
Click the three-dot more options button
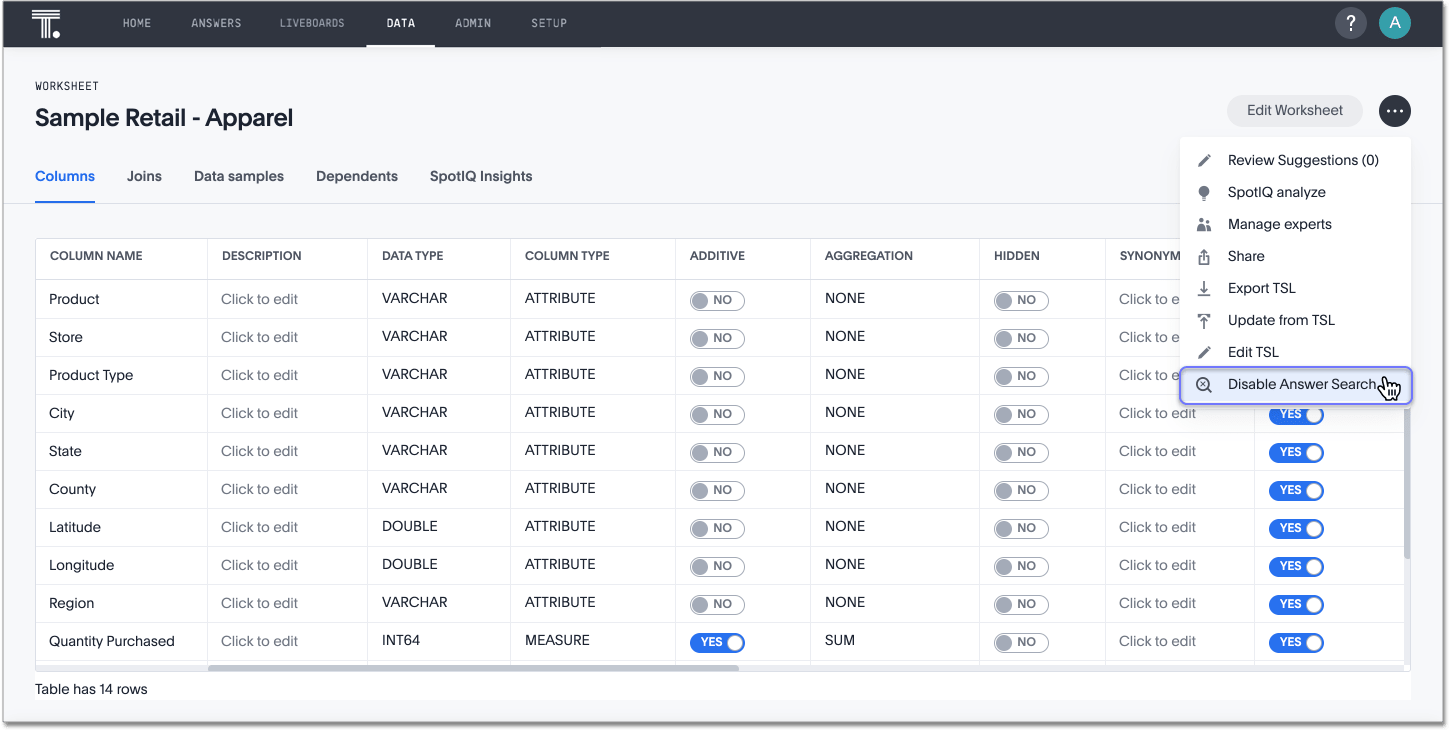tap(1394, 111)
